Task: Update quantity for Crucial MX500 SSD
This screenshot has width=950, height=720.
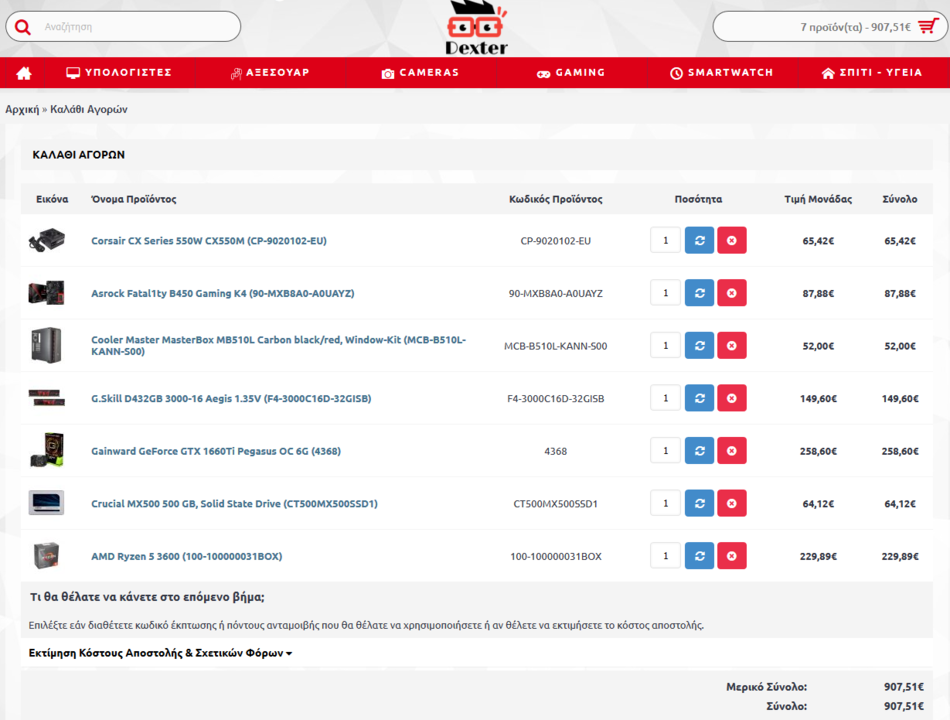Action: point(699,503)
